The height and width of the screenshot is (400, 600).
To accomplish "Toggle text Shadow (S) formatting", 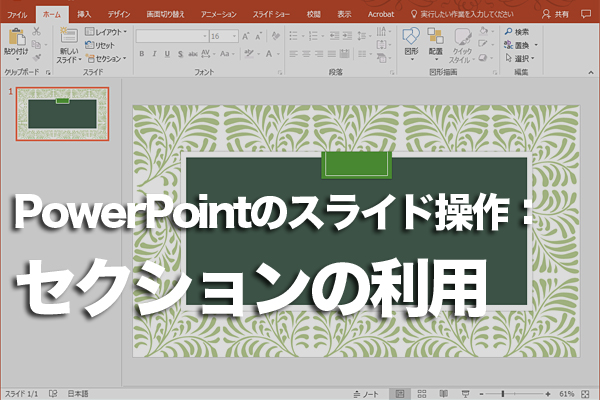I will click(x=180, y=54).
